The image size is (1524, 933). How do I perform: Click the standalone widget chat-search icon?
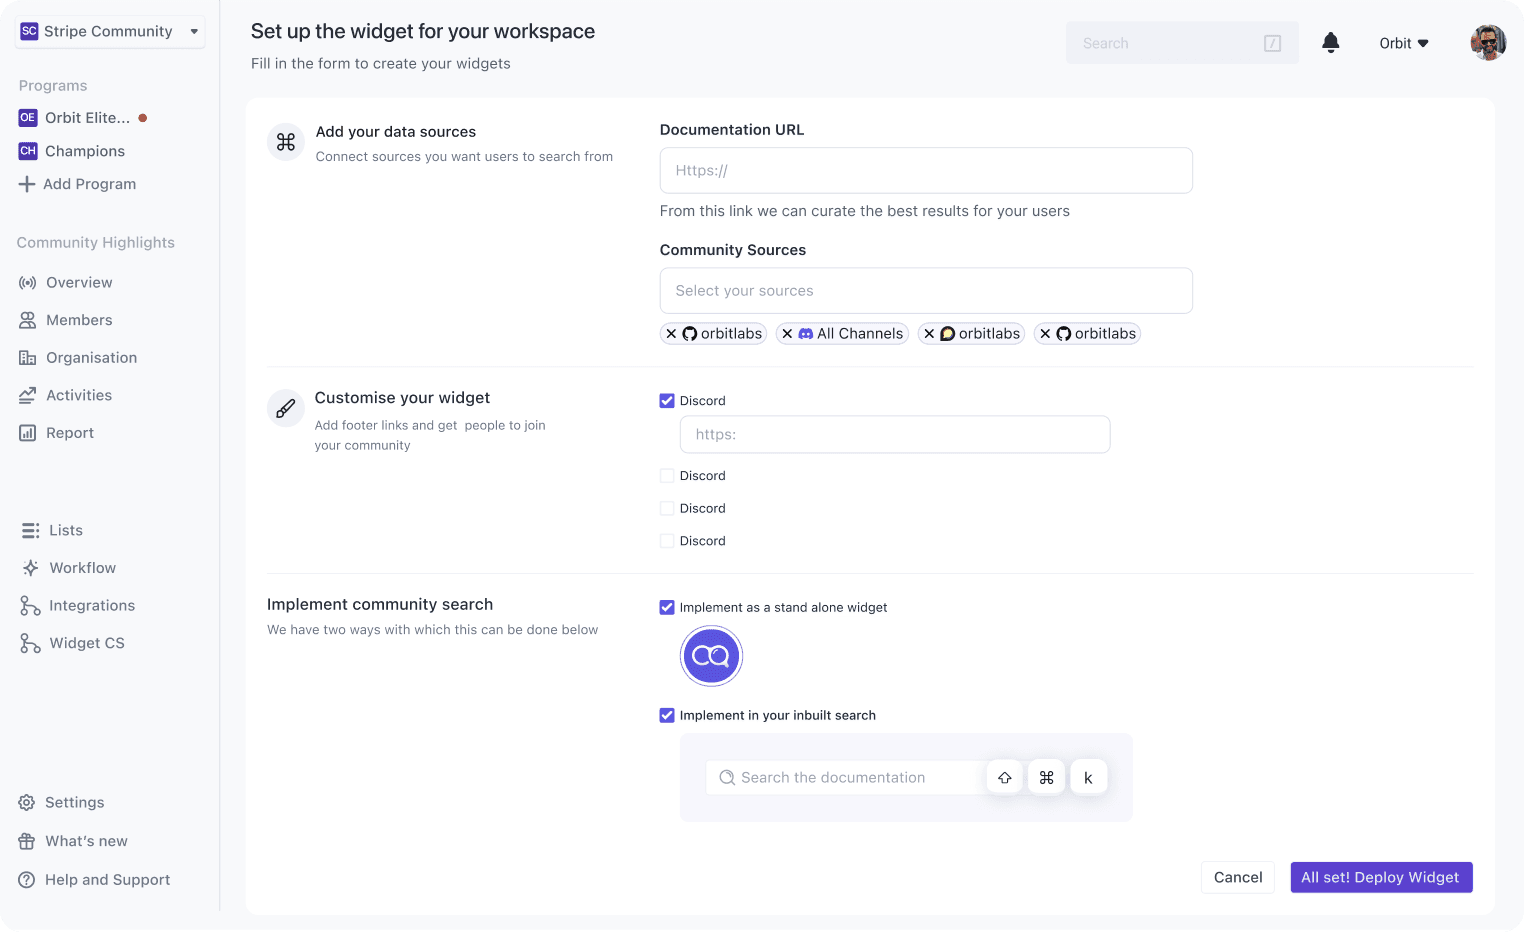coord(711,656)
